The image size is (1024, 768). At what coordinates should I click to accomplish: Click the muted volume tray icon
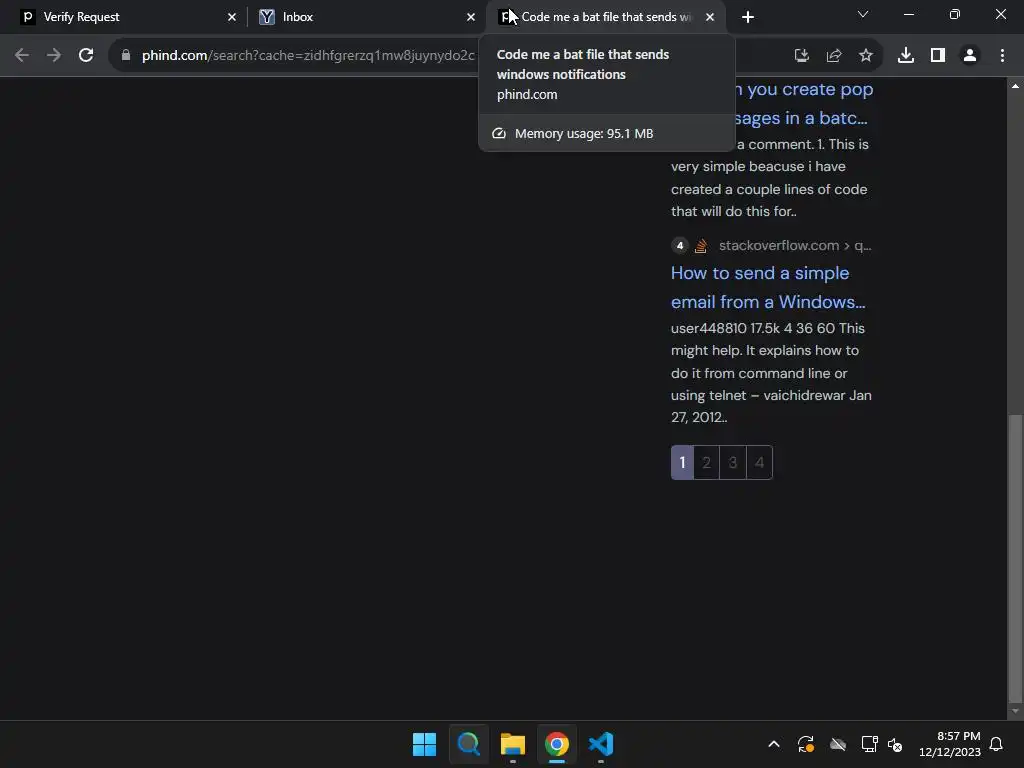point(895,744)
